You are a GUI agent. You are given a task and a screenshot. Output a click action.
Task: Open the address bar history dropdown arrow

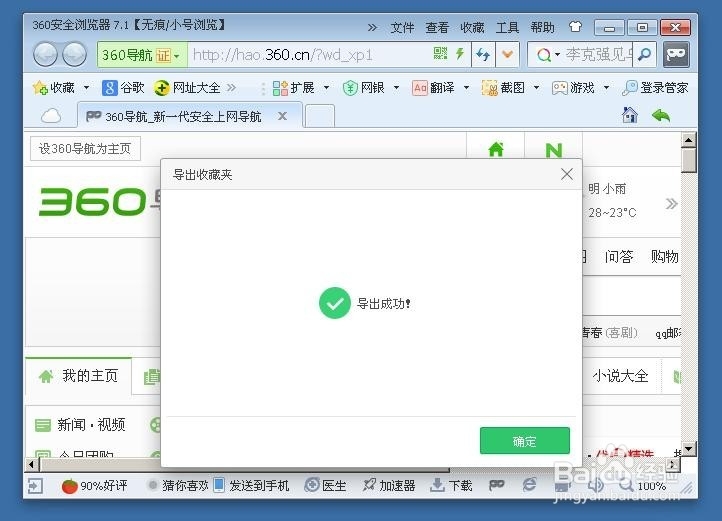tap(507, 55)
